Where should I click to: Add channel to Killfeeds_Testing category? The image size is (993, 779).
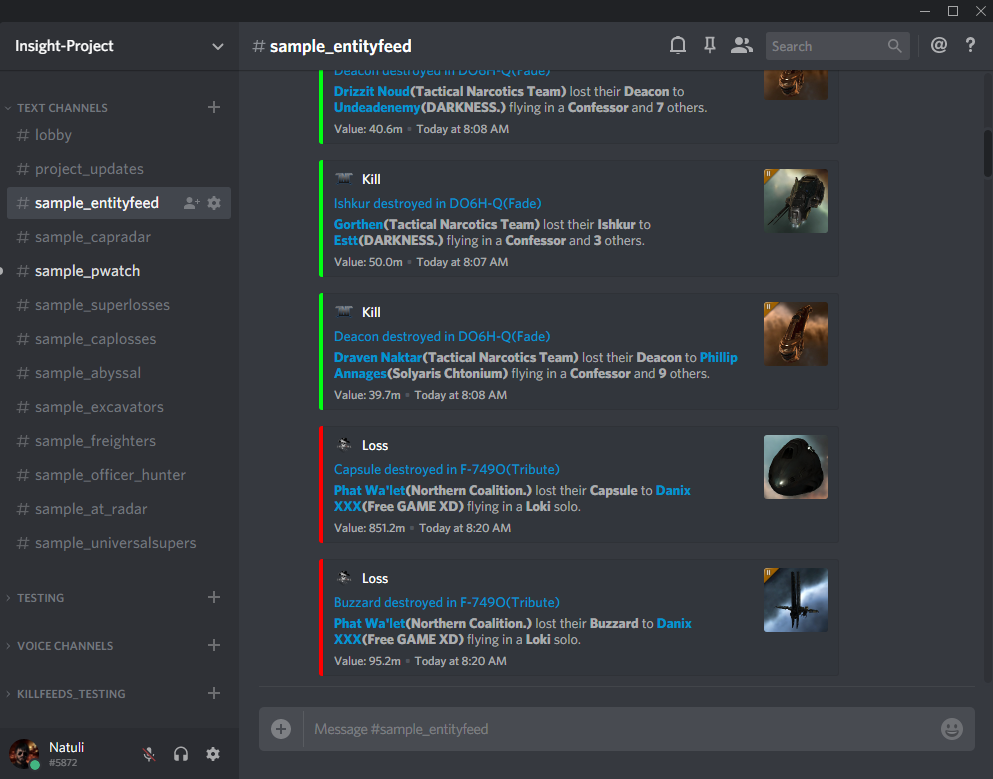click(x=214, y=694)
